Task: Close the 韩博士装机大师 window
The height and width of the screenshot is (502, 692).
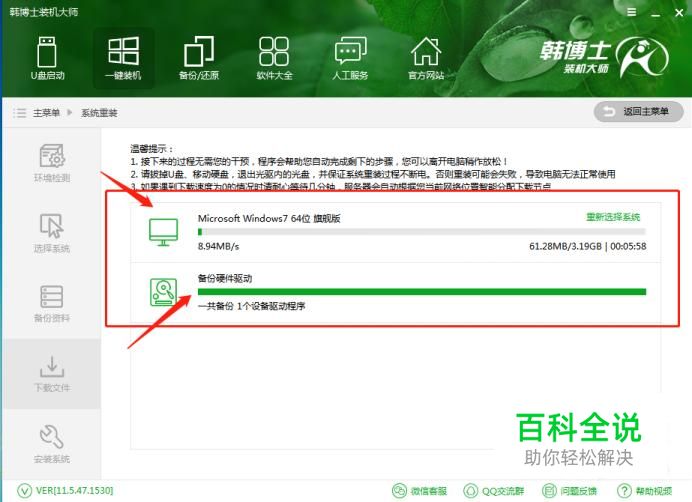Action: [x=679, y=13]
